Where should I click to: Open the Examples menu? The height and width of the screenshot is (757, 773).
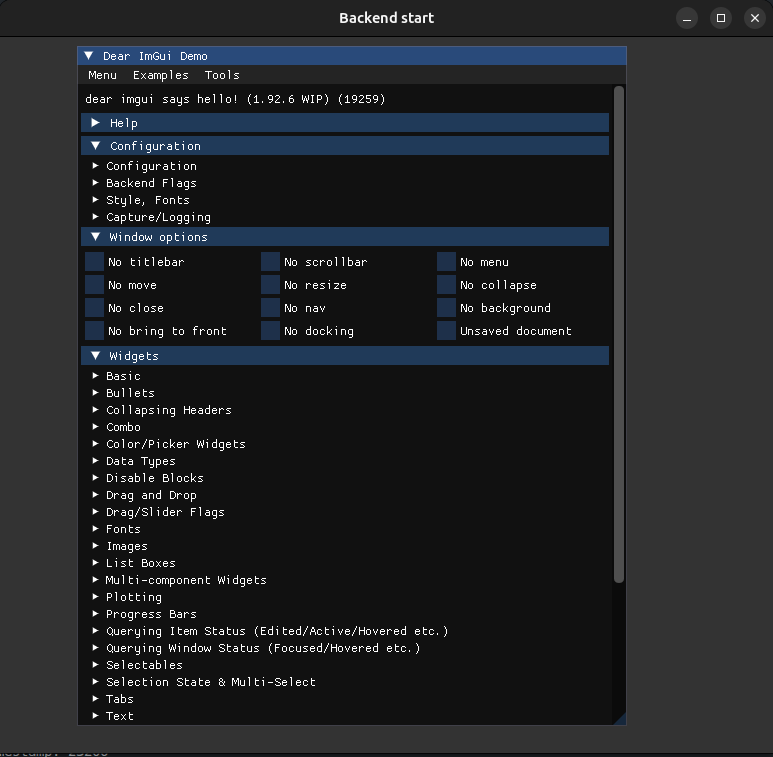(160, 75)
